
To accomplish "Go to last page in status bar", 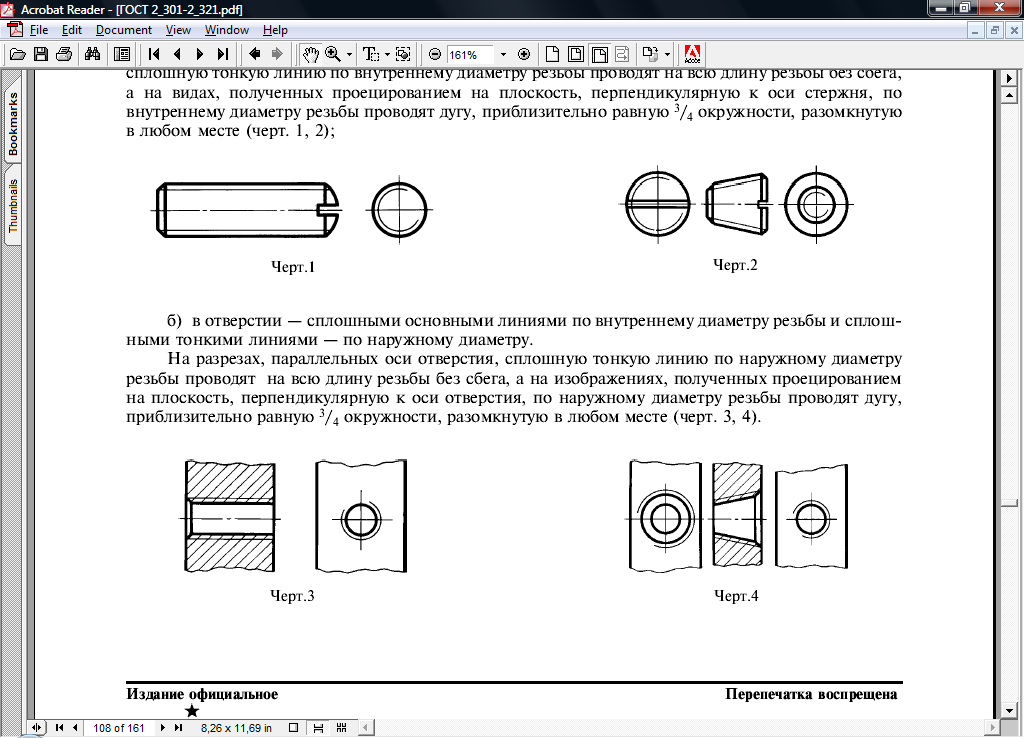I will pos(178,728).
